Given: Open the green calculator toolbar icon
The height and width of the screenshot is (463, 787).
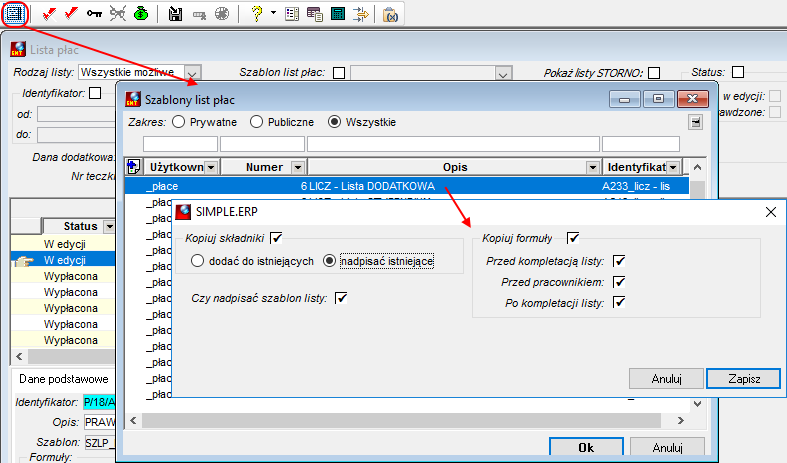Looking at the screenshot, I should tap(338, 14).
